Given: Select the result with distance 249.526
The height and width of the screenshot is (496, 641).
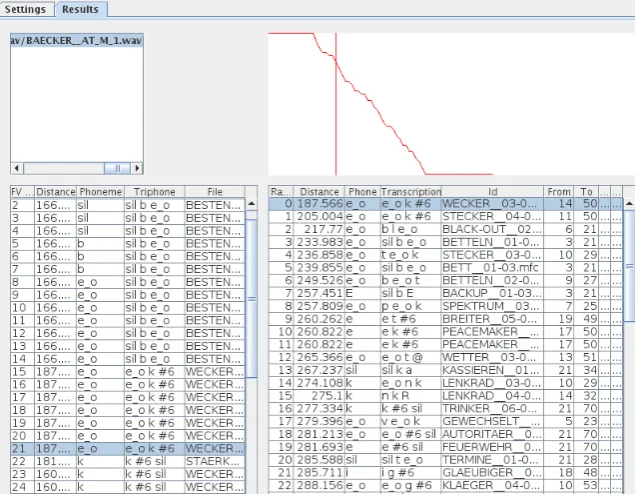Looking at the screenshot, I should tap(446, 280).
